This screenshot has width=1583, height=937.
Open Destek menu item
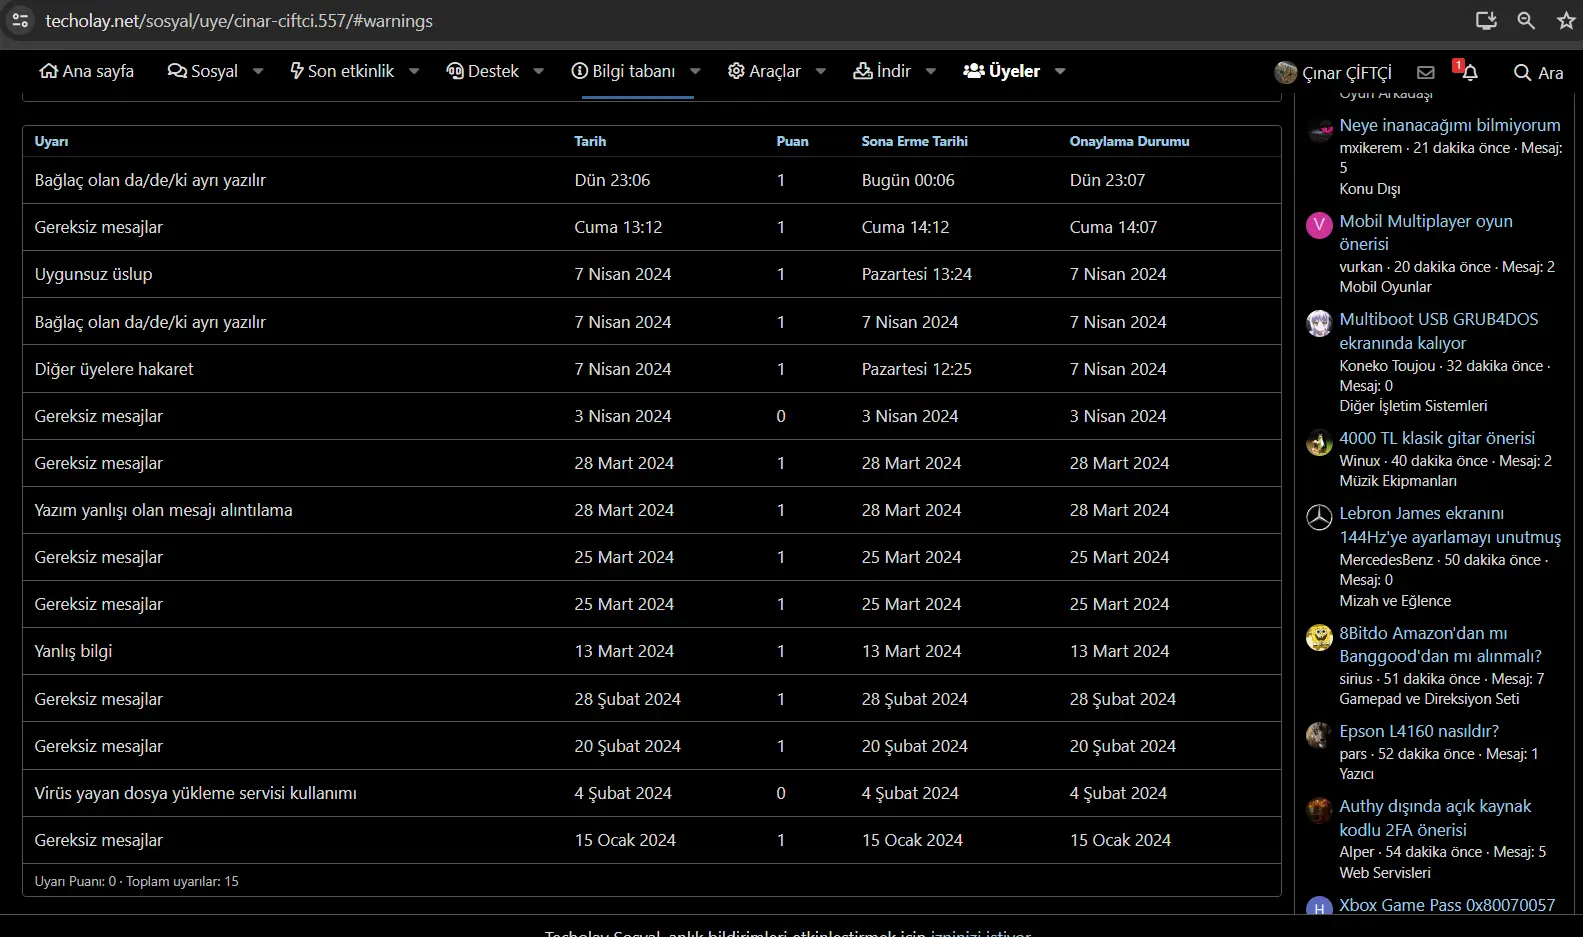pyautogui.click(x=482, y=71)
